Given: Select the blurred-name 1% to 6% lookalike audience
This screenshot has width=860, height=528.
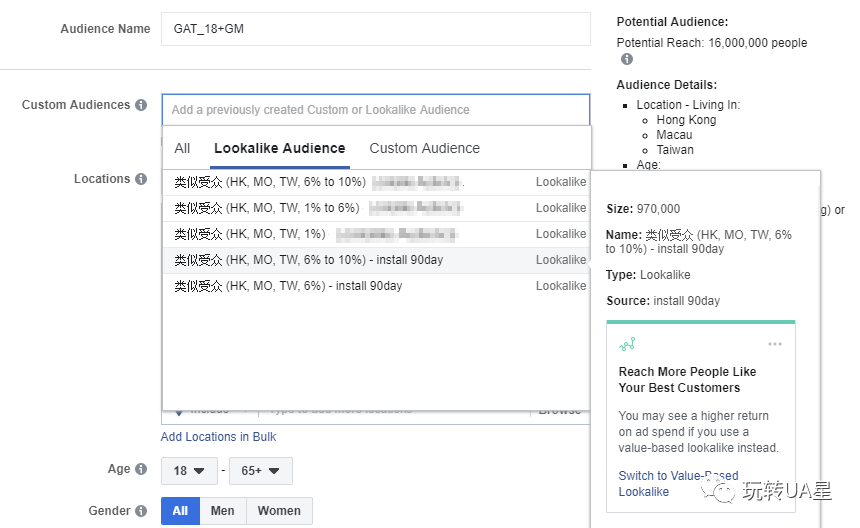Looking at the screenshot, I should pyautogui.click(x=376, y=208).
